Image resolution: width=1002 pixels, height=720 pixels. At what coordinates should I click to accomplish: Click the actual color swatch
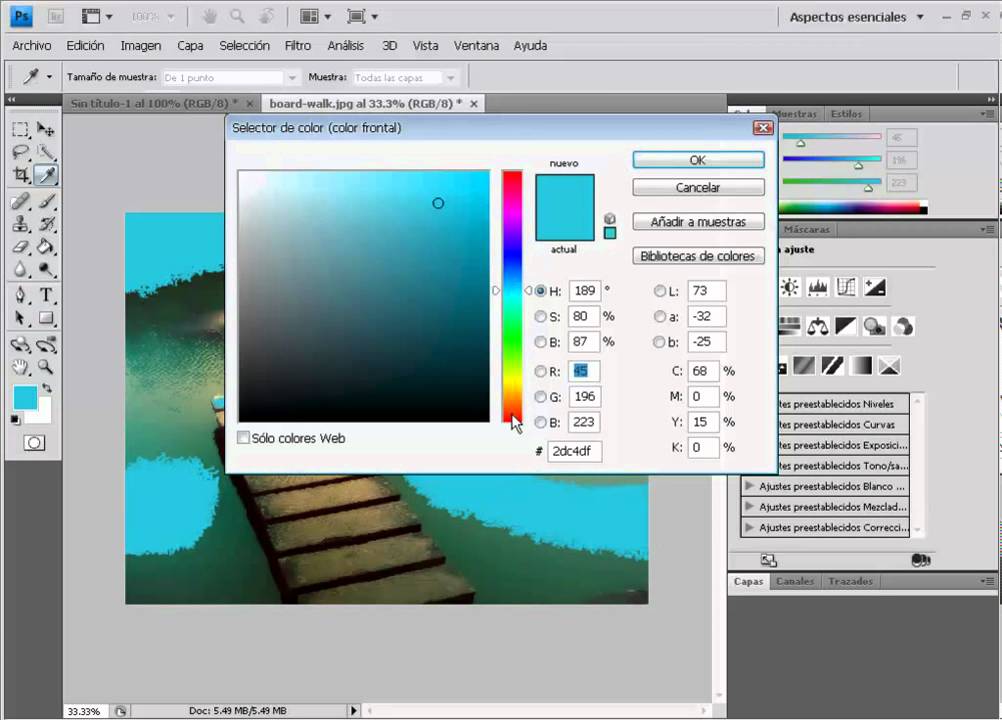[x=565, y=224]
